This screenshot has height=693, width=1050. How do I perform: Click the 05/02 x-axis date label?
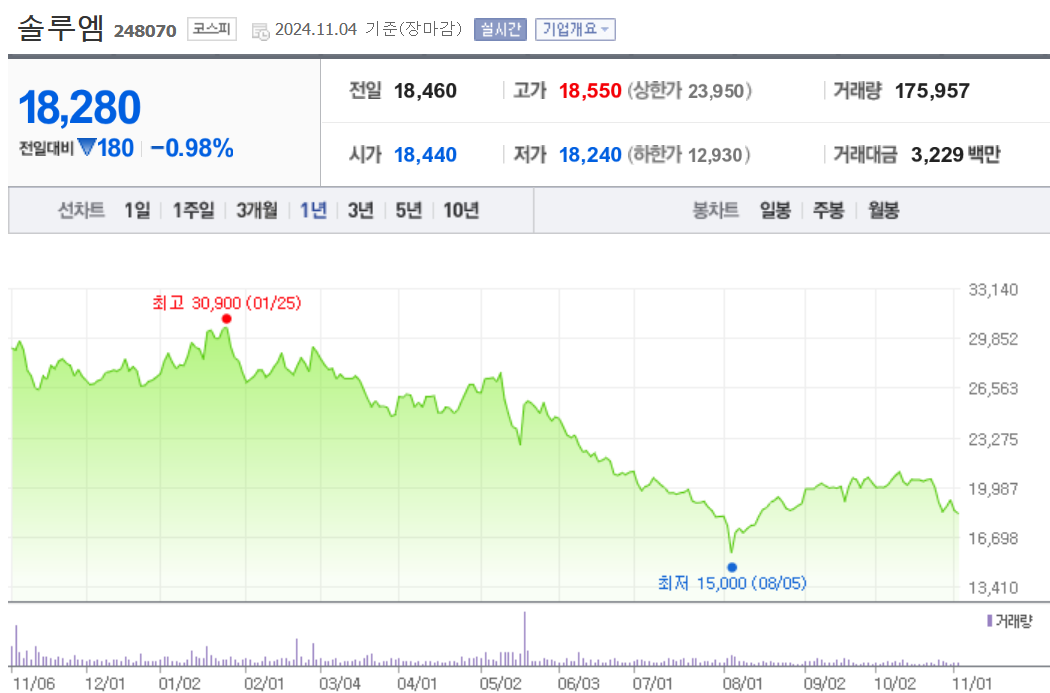(x=500, y=684)
